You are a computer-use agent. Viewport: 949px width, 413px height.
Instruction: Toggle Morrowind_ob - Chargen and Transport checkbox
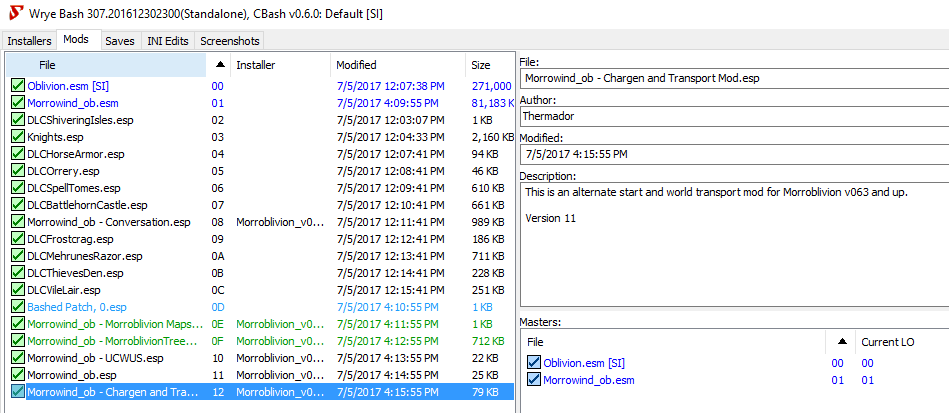18,392
